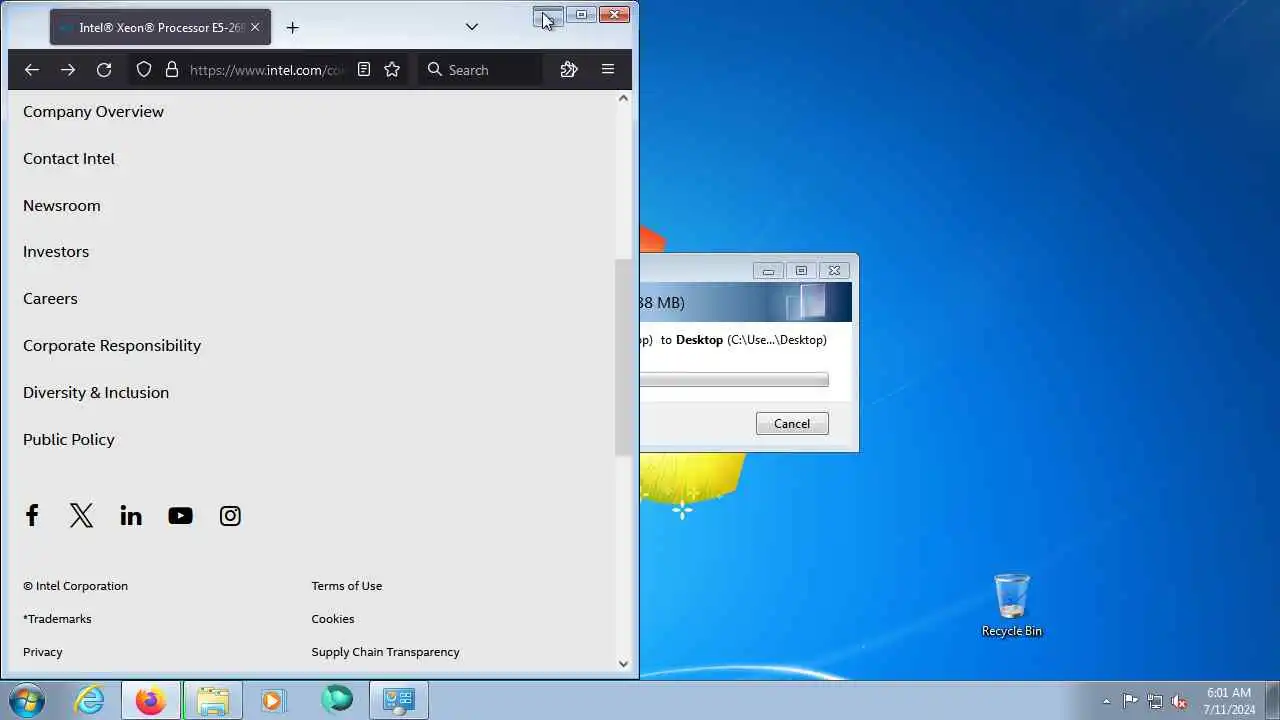Bookmark this page with star icon
This screenshot has width=1280, height=720.
point(392,69)
